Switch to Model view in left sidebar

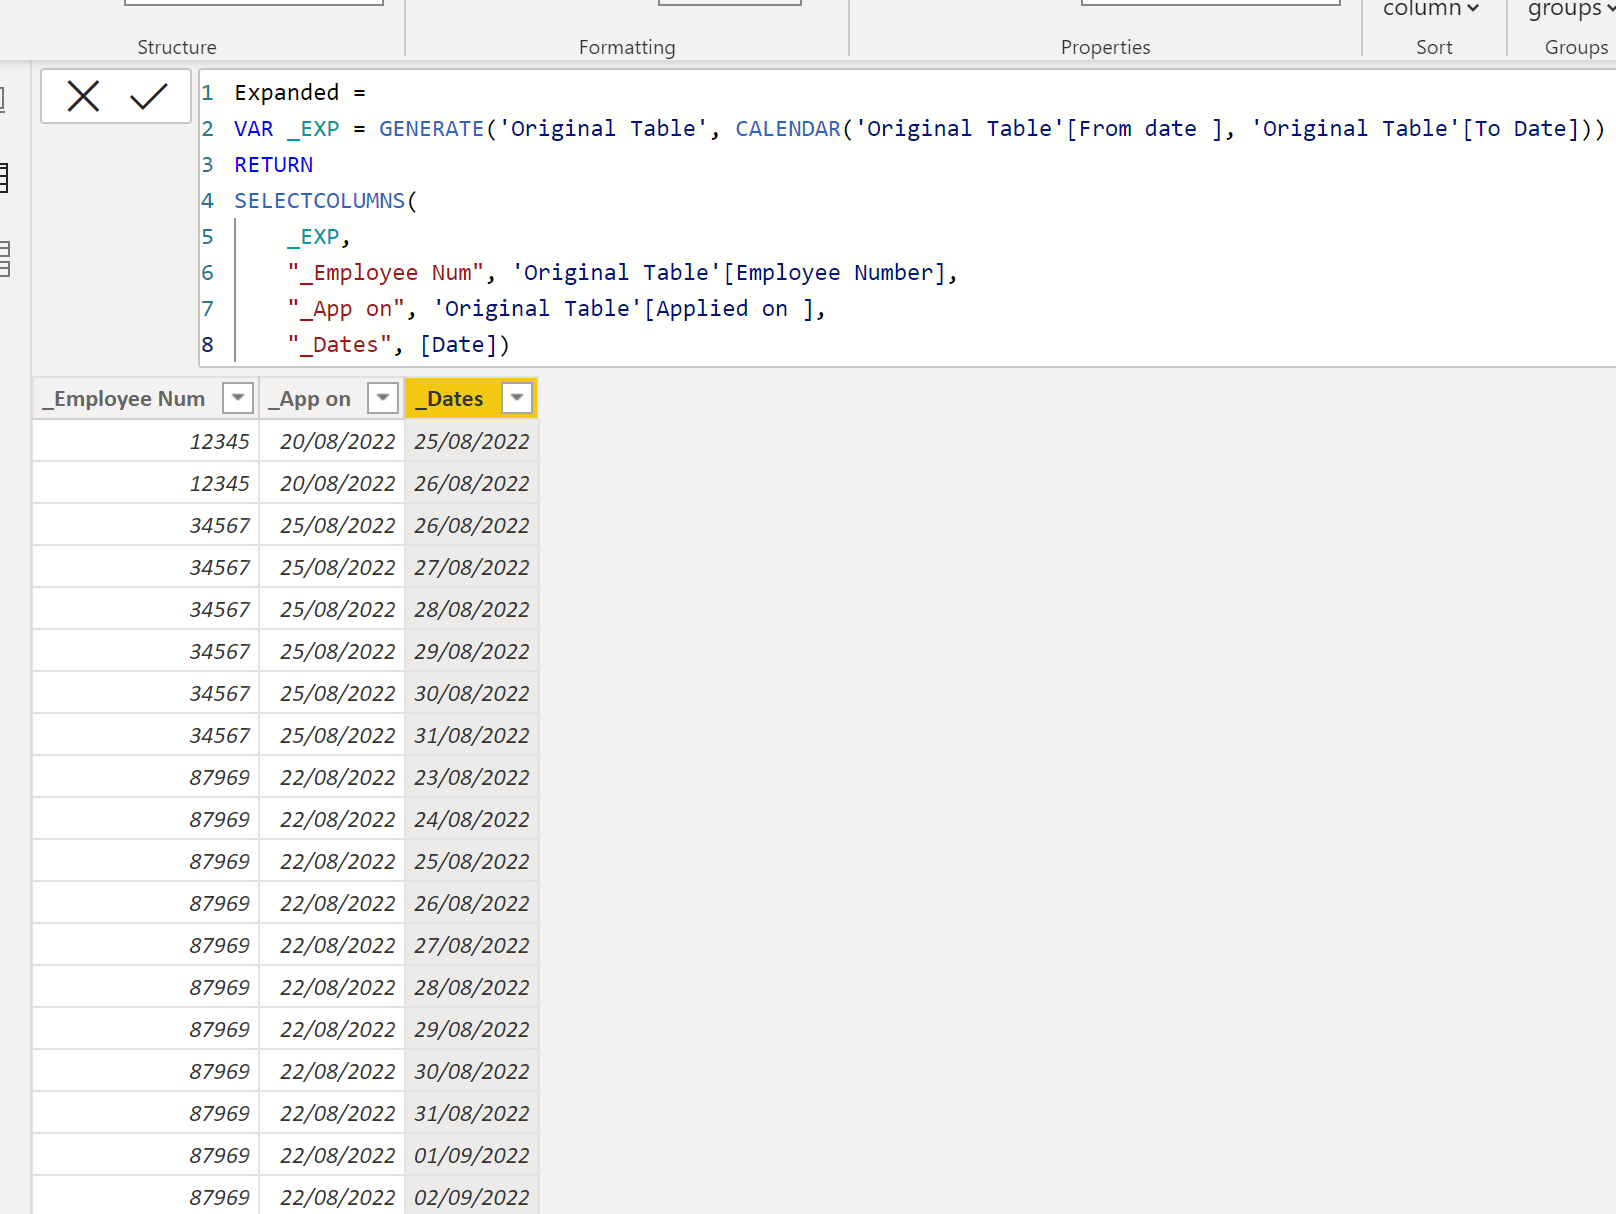point(4,258)
